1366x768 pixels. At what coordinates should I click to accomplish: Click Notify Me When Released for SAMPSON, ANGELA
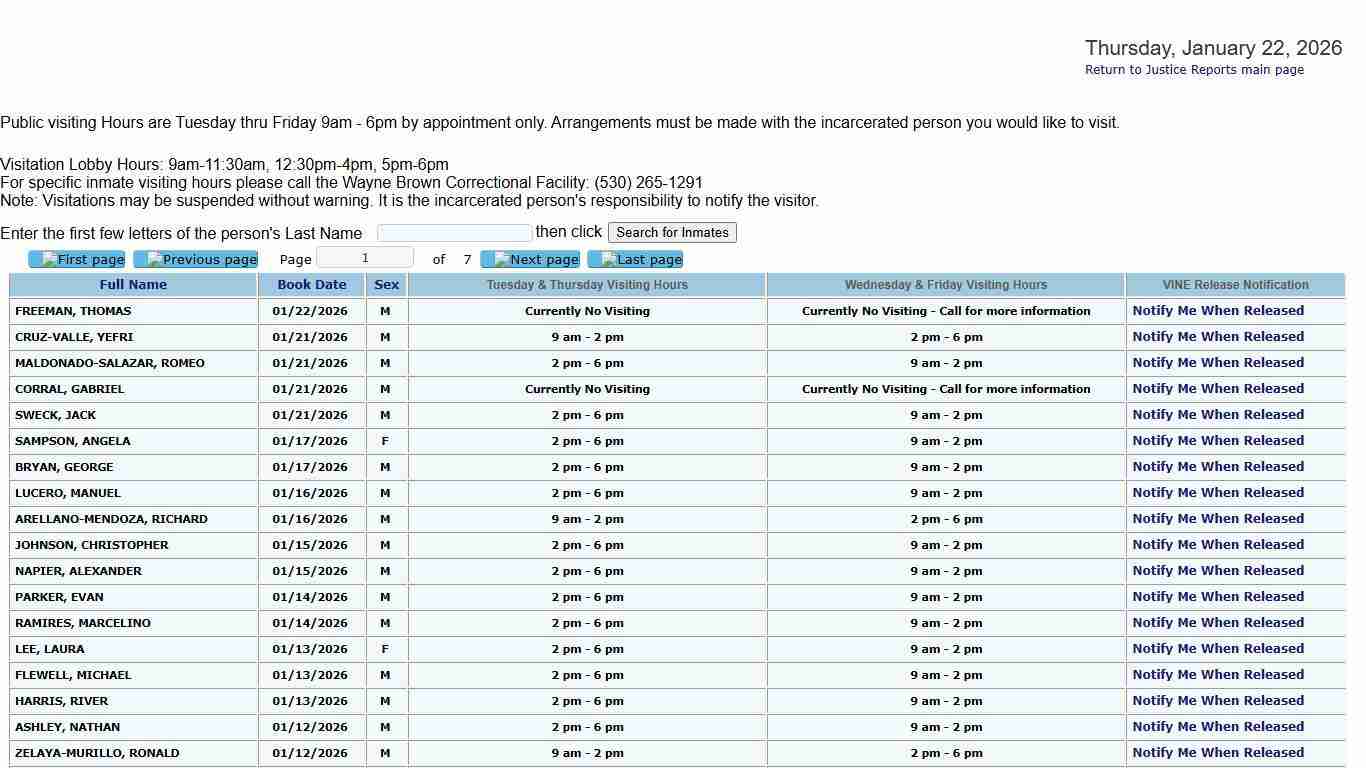(1218, 441)
